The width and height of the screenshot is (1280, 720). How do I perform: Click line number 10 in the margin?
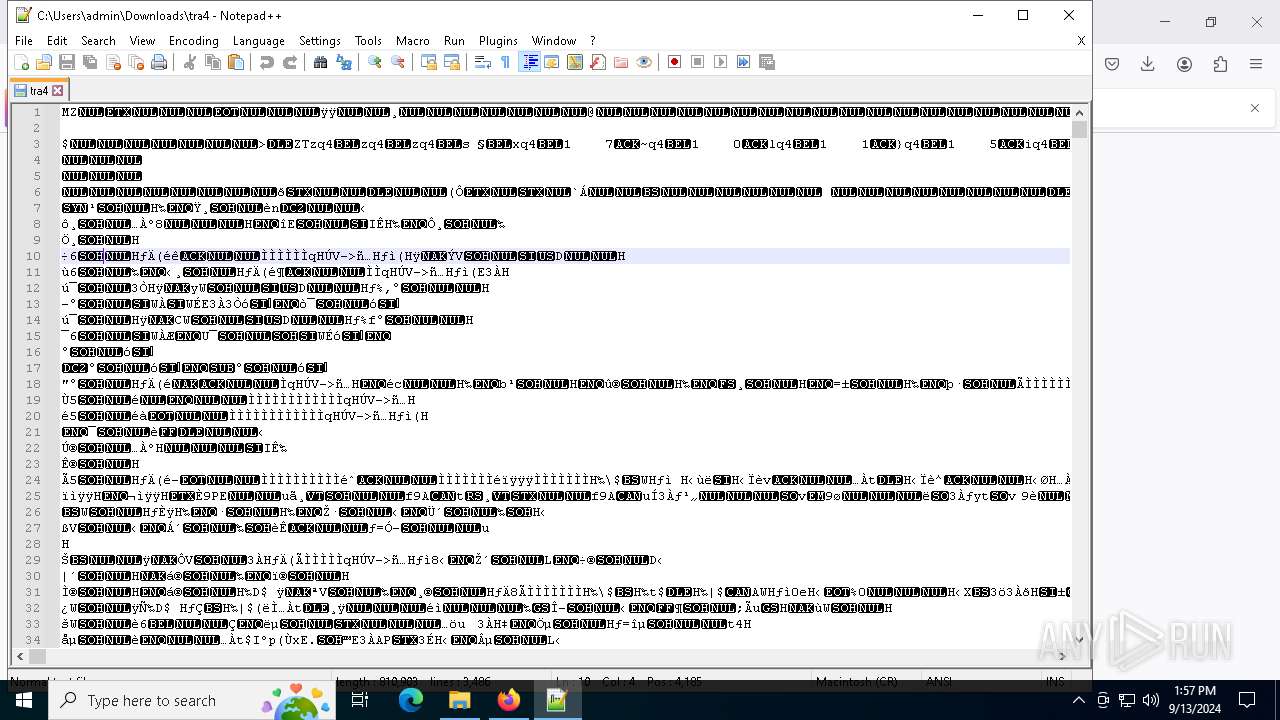tap(35, 256)
